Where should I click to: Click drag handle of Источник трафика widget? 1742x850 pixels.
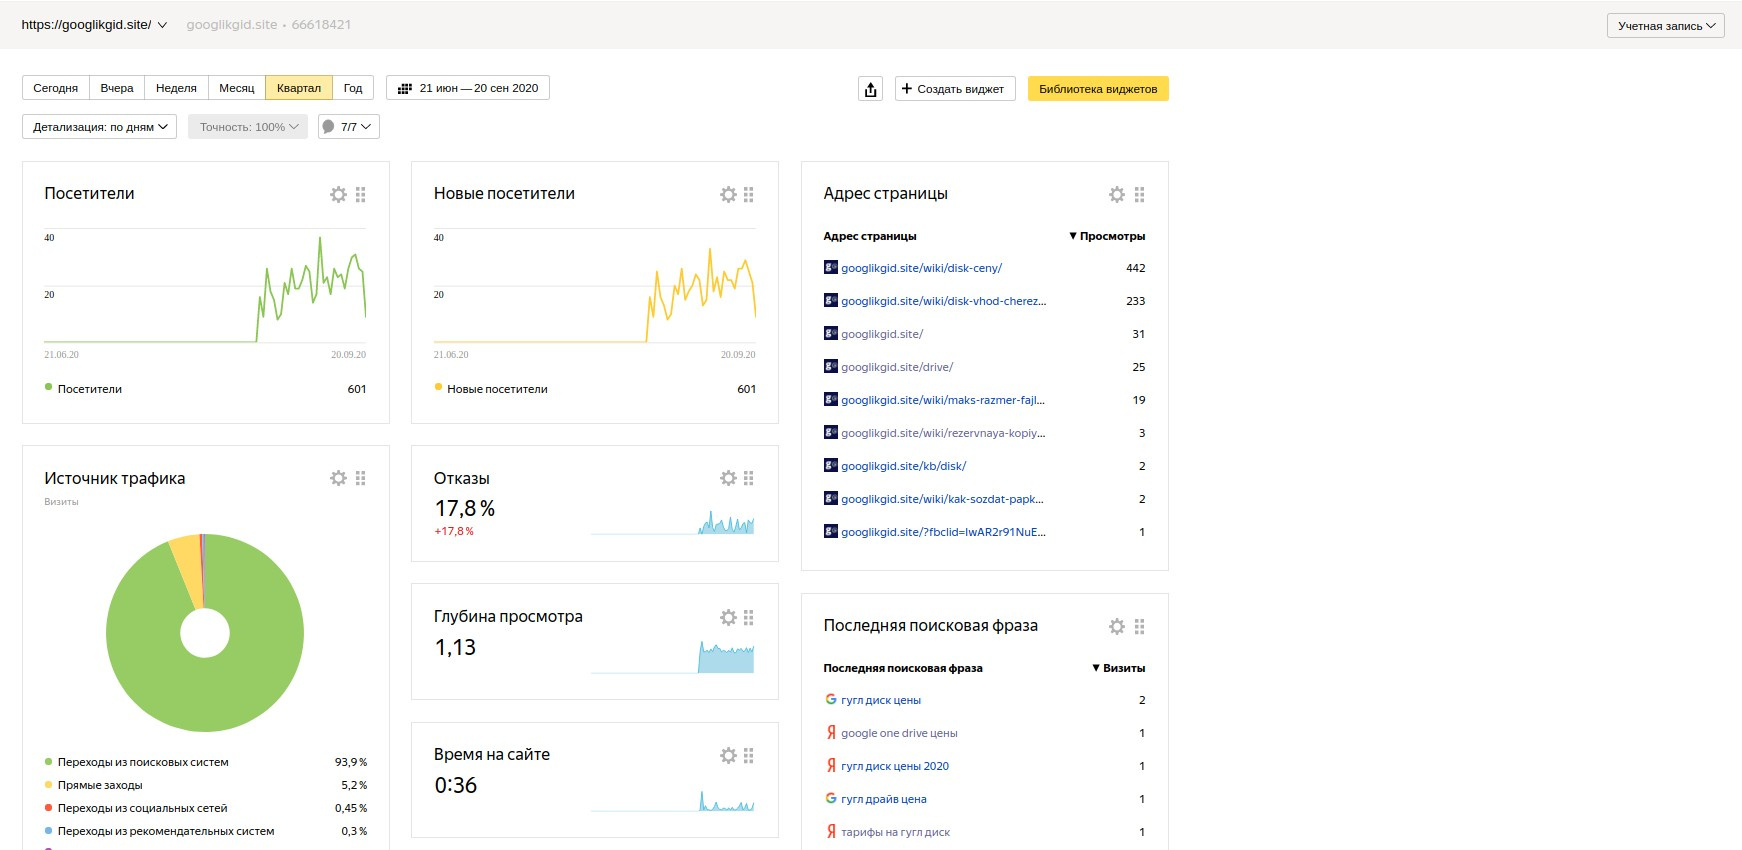(x=360, y=479)
